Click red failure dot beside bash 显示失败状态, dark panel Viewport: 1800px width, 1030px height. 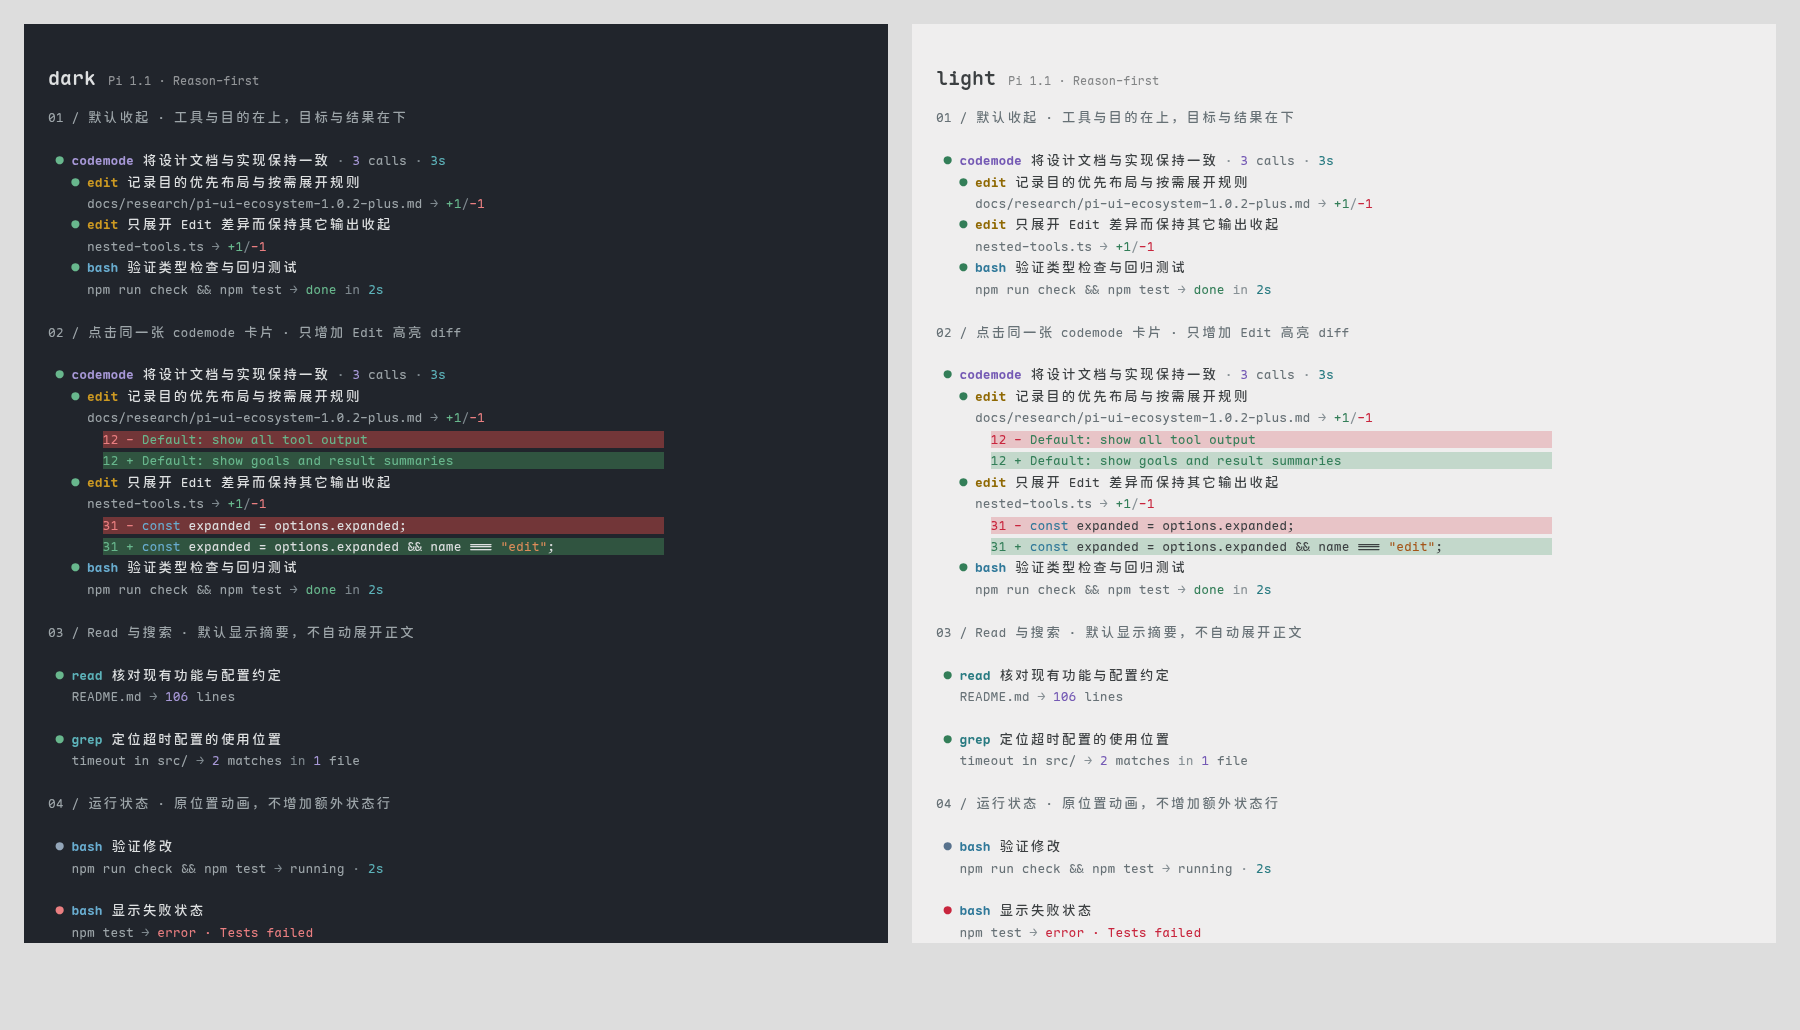(x=60, y=910)
